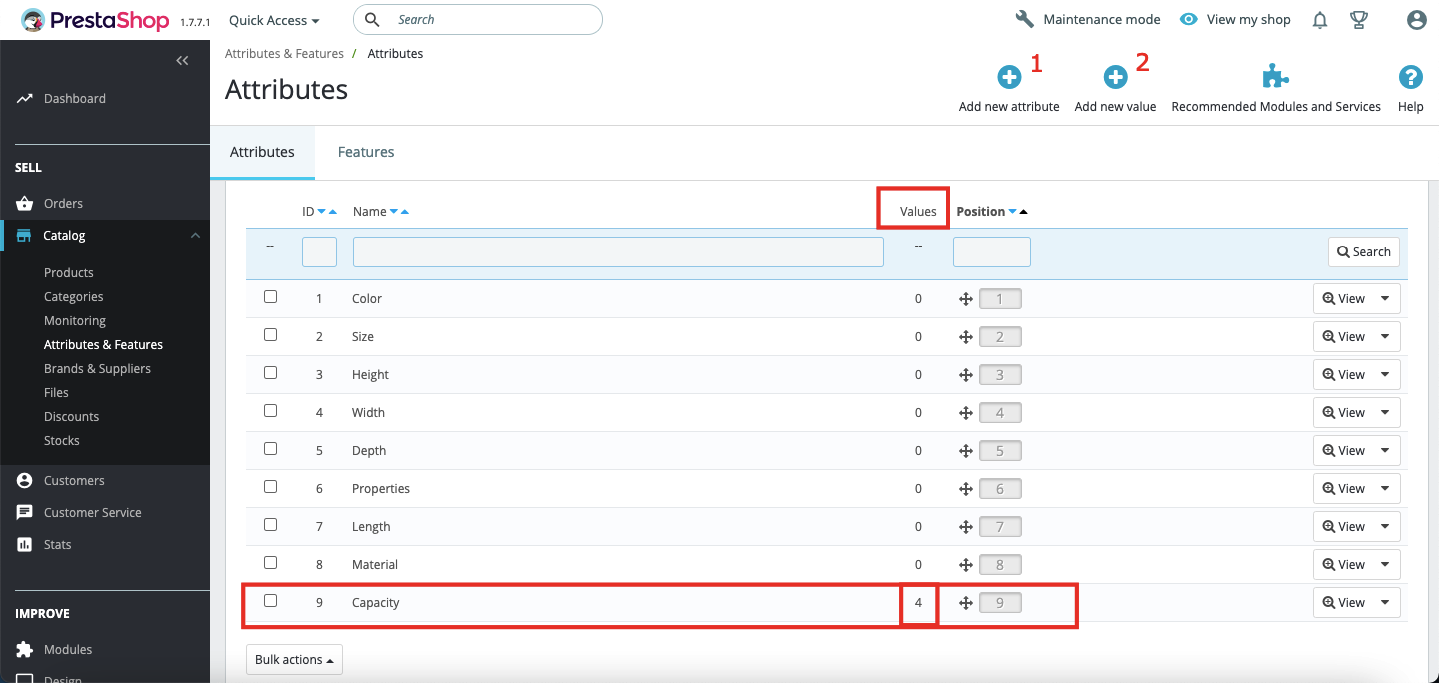The height and width of the screenshot is (683, 1439).
Task: Open the action dropdown arrow for Properties row
Action: (x=1385, y=489)
